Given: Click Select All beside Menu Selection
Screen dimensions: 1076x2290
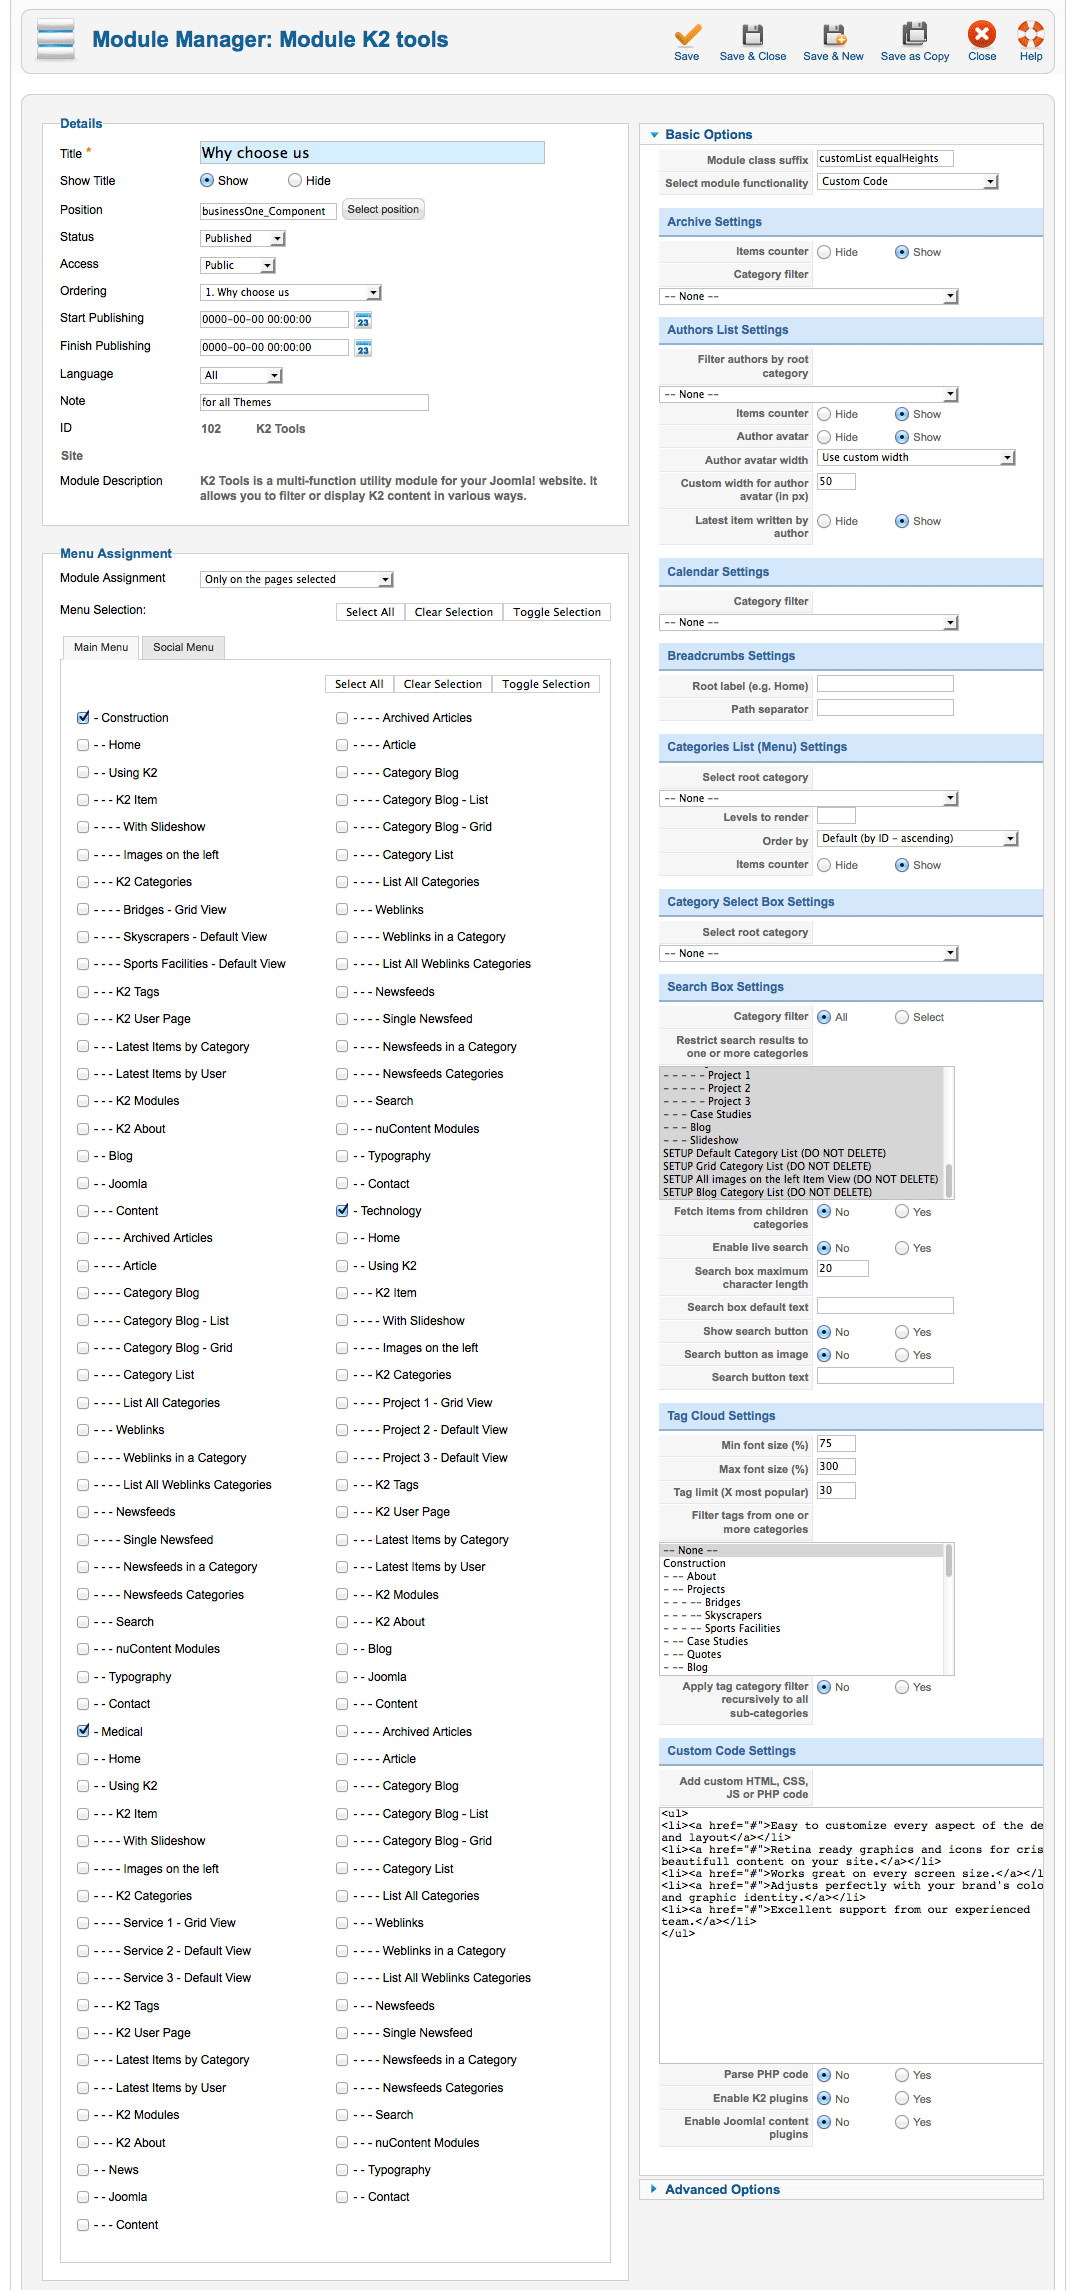Looking at the screenshot, I should [x=370, y=612].
